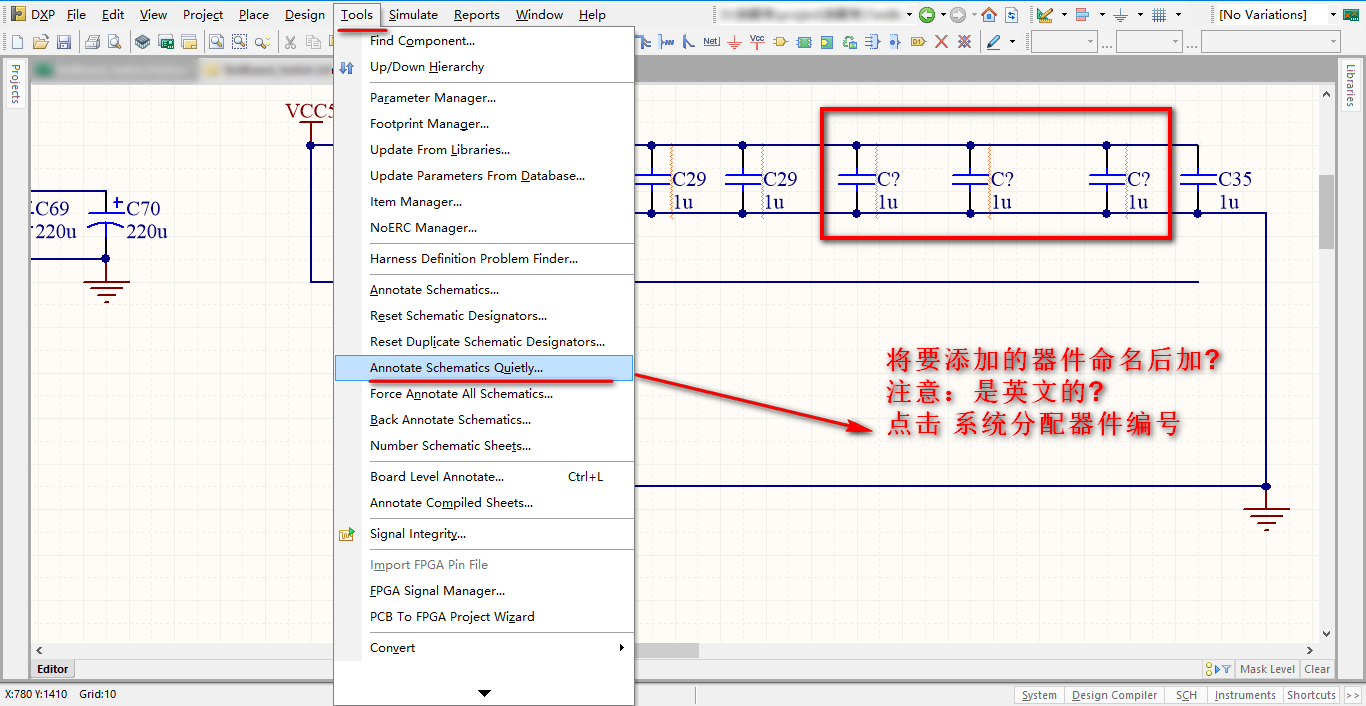Click the Open document folder icon

tap(41, 42)
